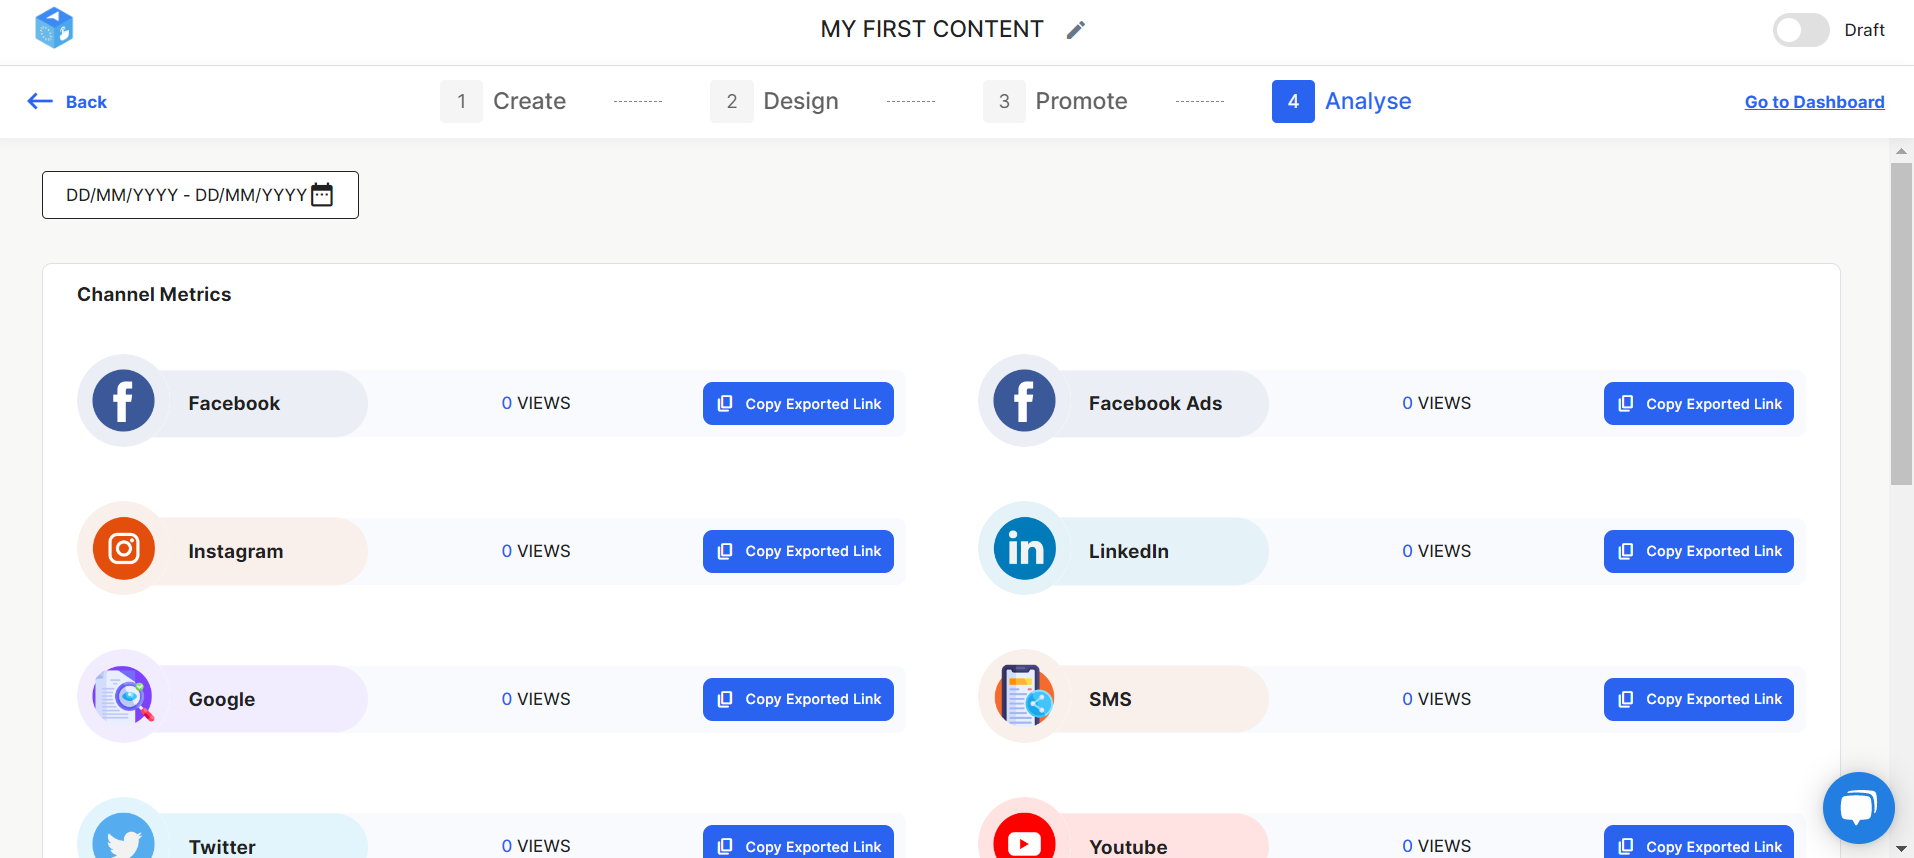Open the calendar picker icon
1914x858 pixels.
322,194
